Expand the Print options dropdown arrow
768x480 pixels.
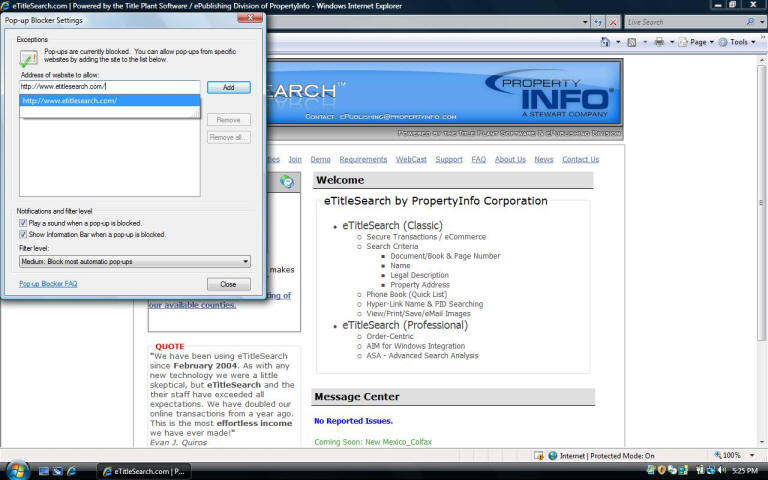[x=672, y=42]
